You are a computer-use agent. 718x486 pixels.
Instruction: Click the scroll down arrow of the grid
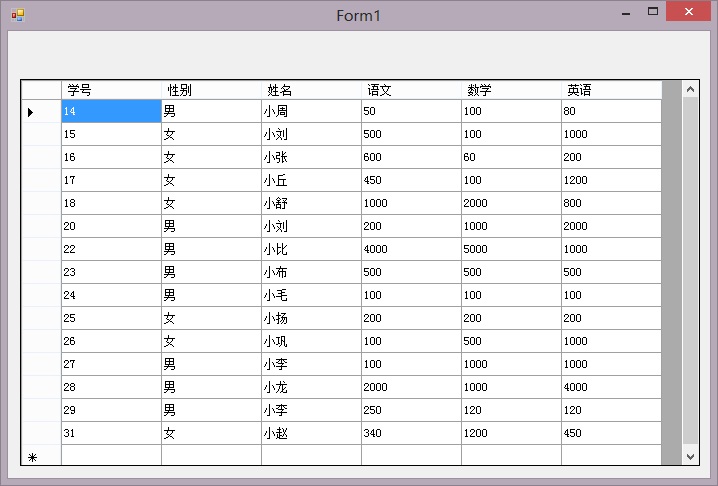(690, 456)
